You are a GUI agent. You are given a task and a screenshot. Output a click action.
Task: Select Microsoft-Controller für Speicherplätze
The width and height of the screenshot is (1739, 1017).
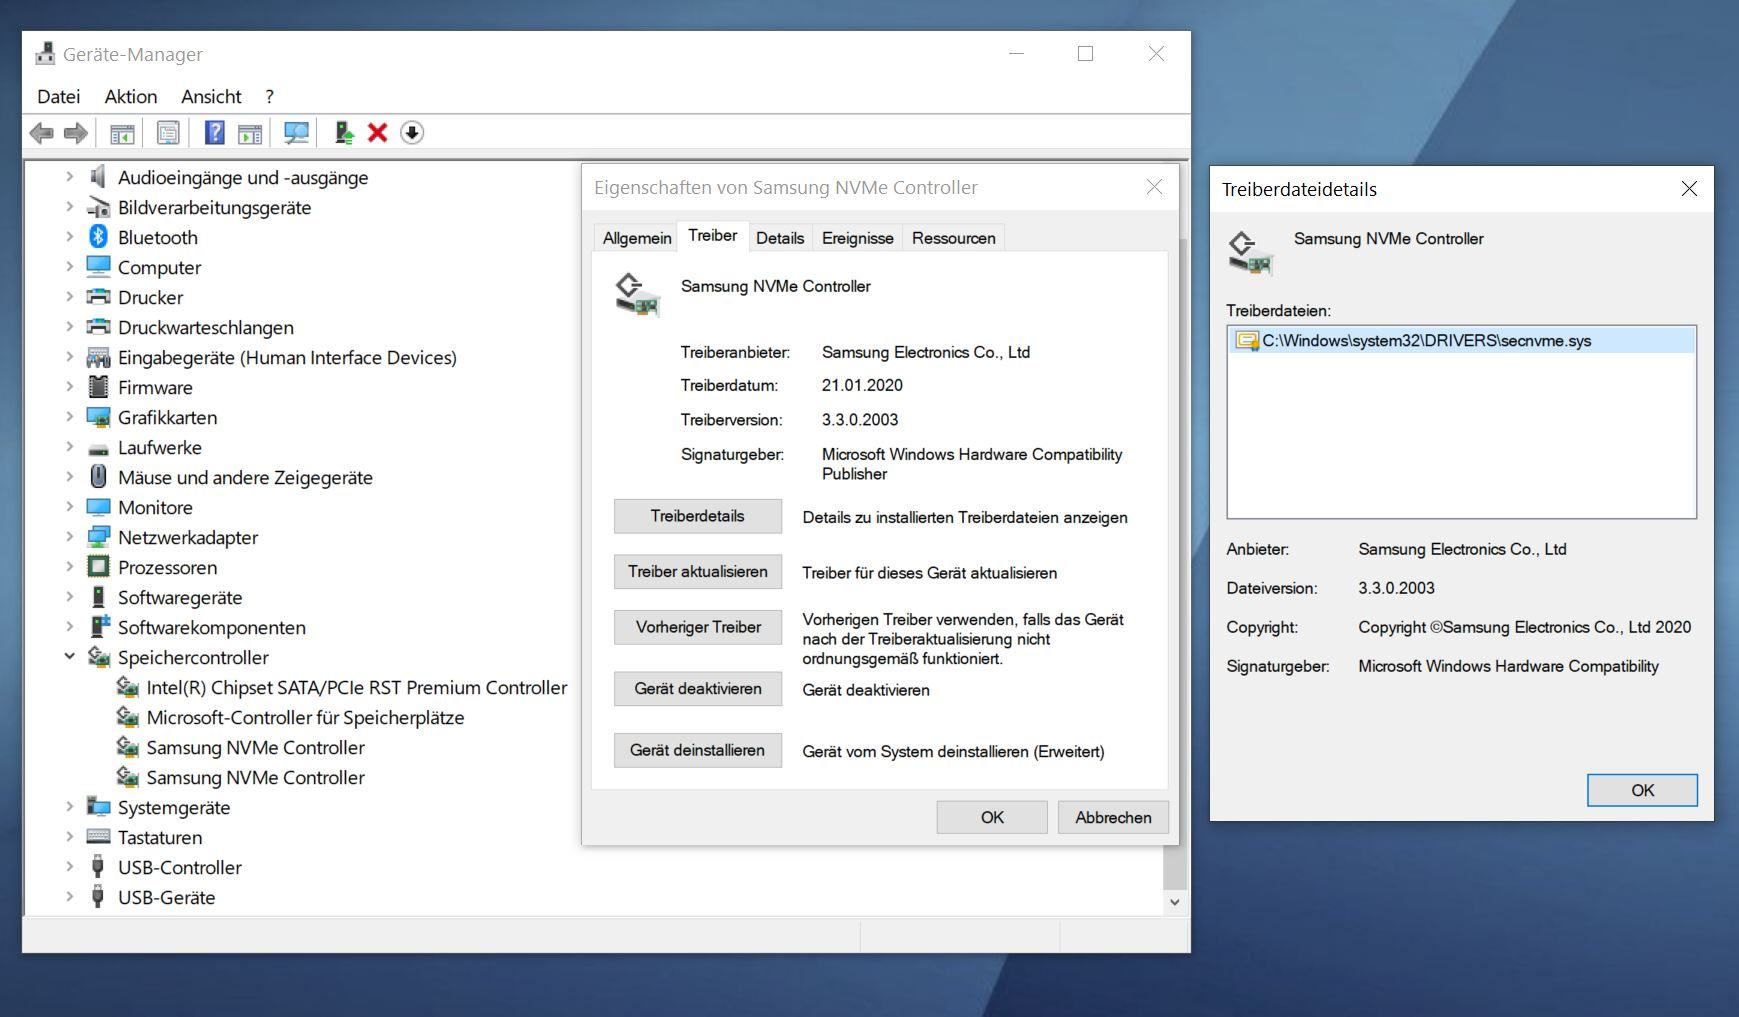tap(305, 717)
